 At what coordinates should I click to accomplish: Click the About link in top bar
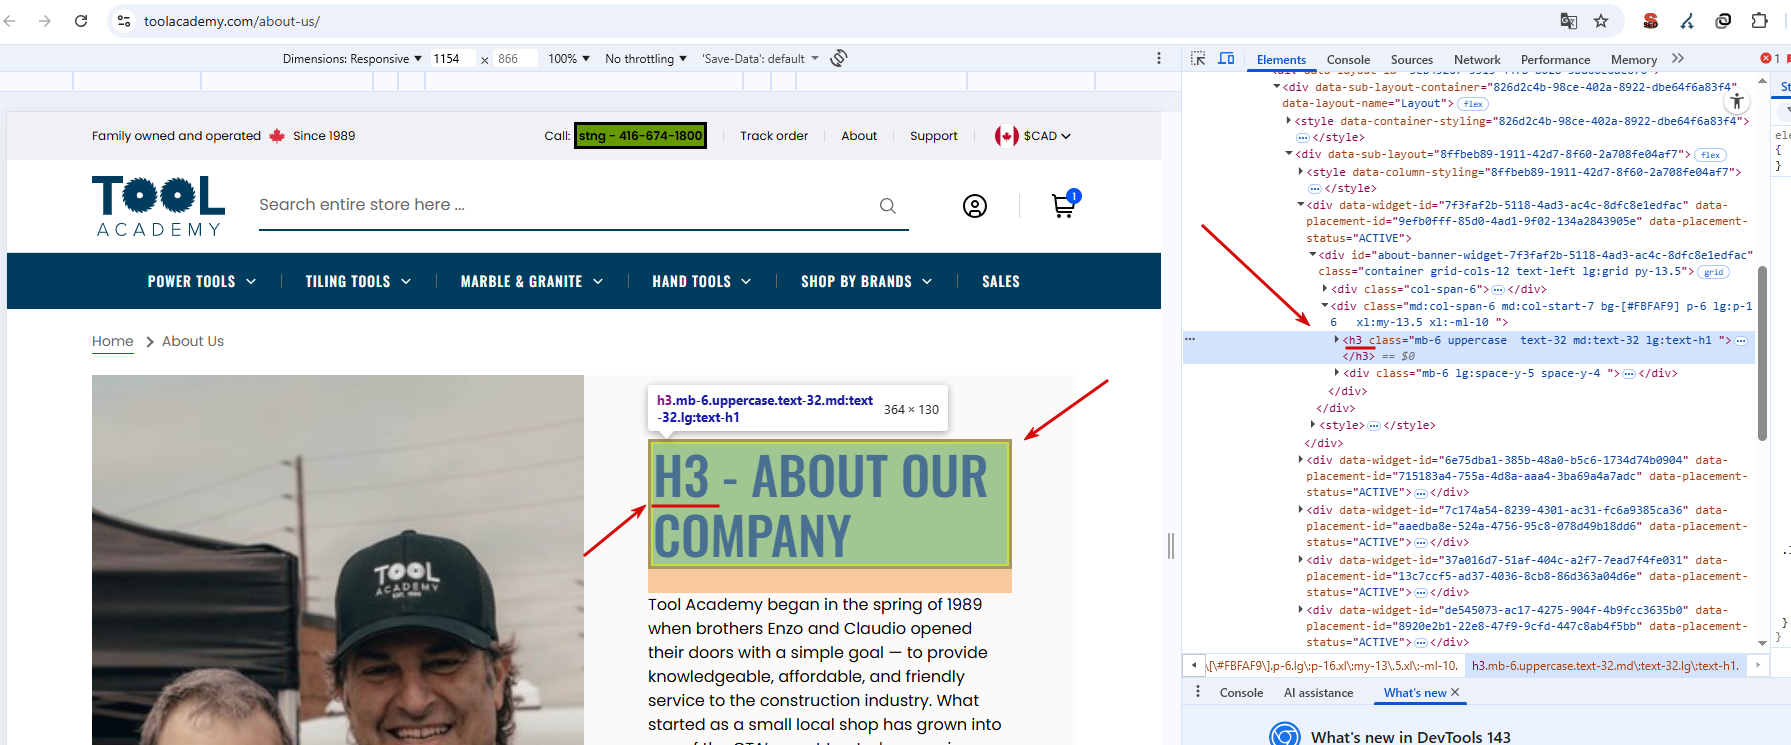click(x=859, y=136)
